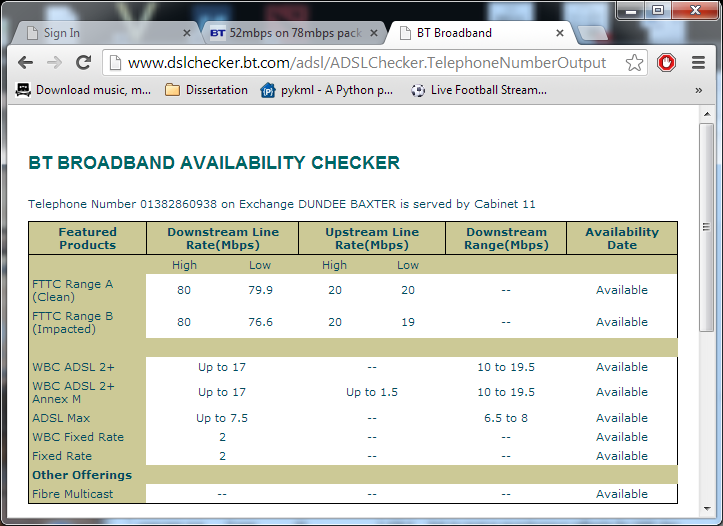
Task: Open the pykml Python bookmark
Action: (327, 90)
